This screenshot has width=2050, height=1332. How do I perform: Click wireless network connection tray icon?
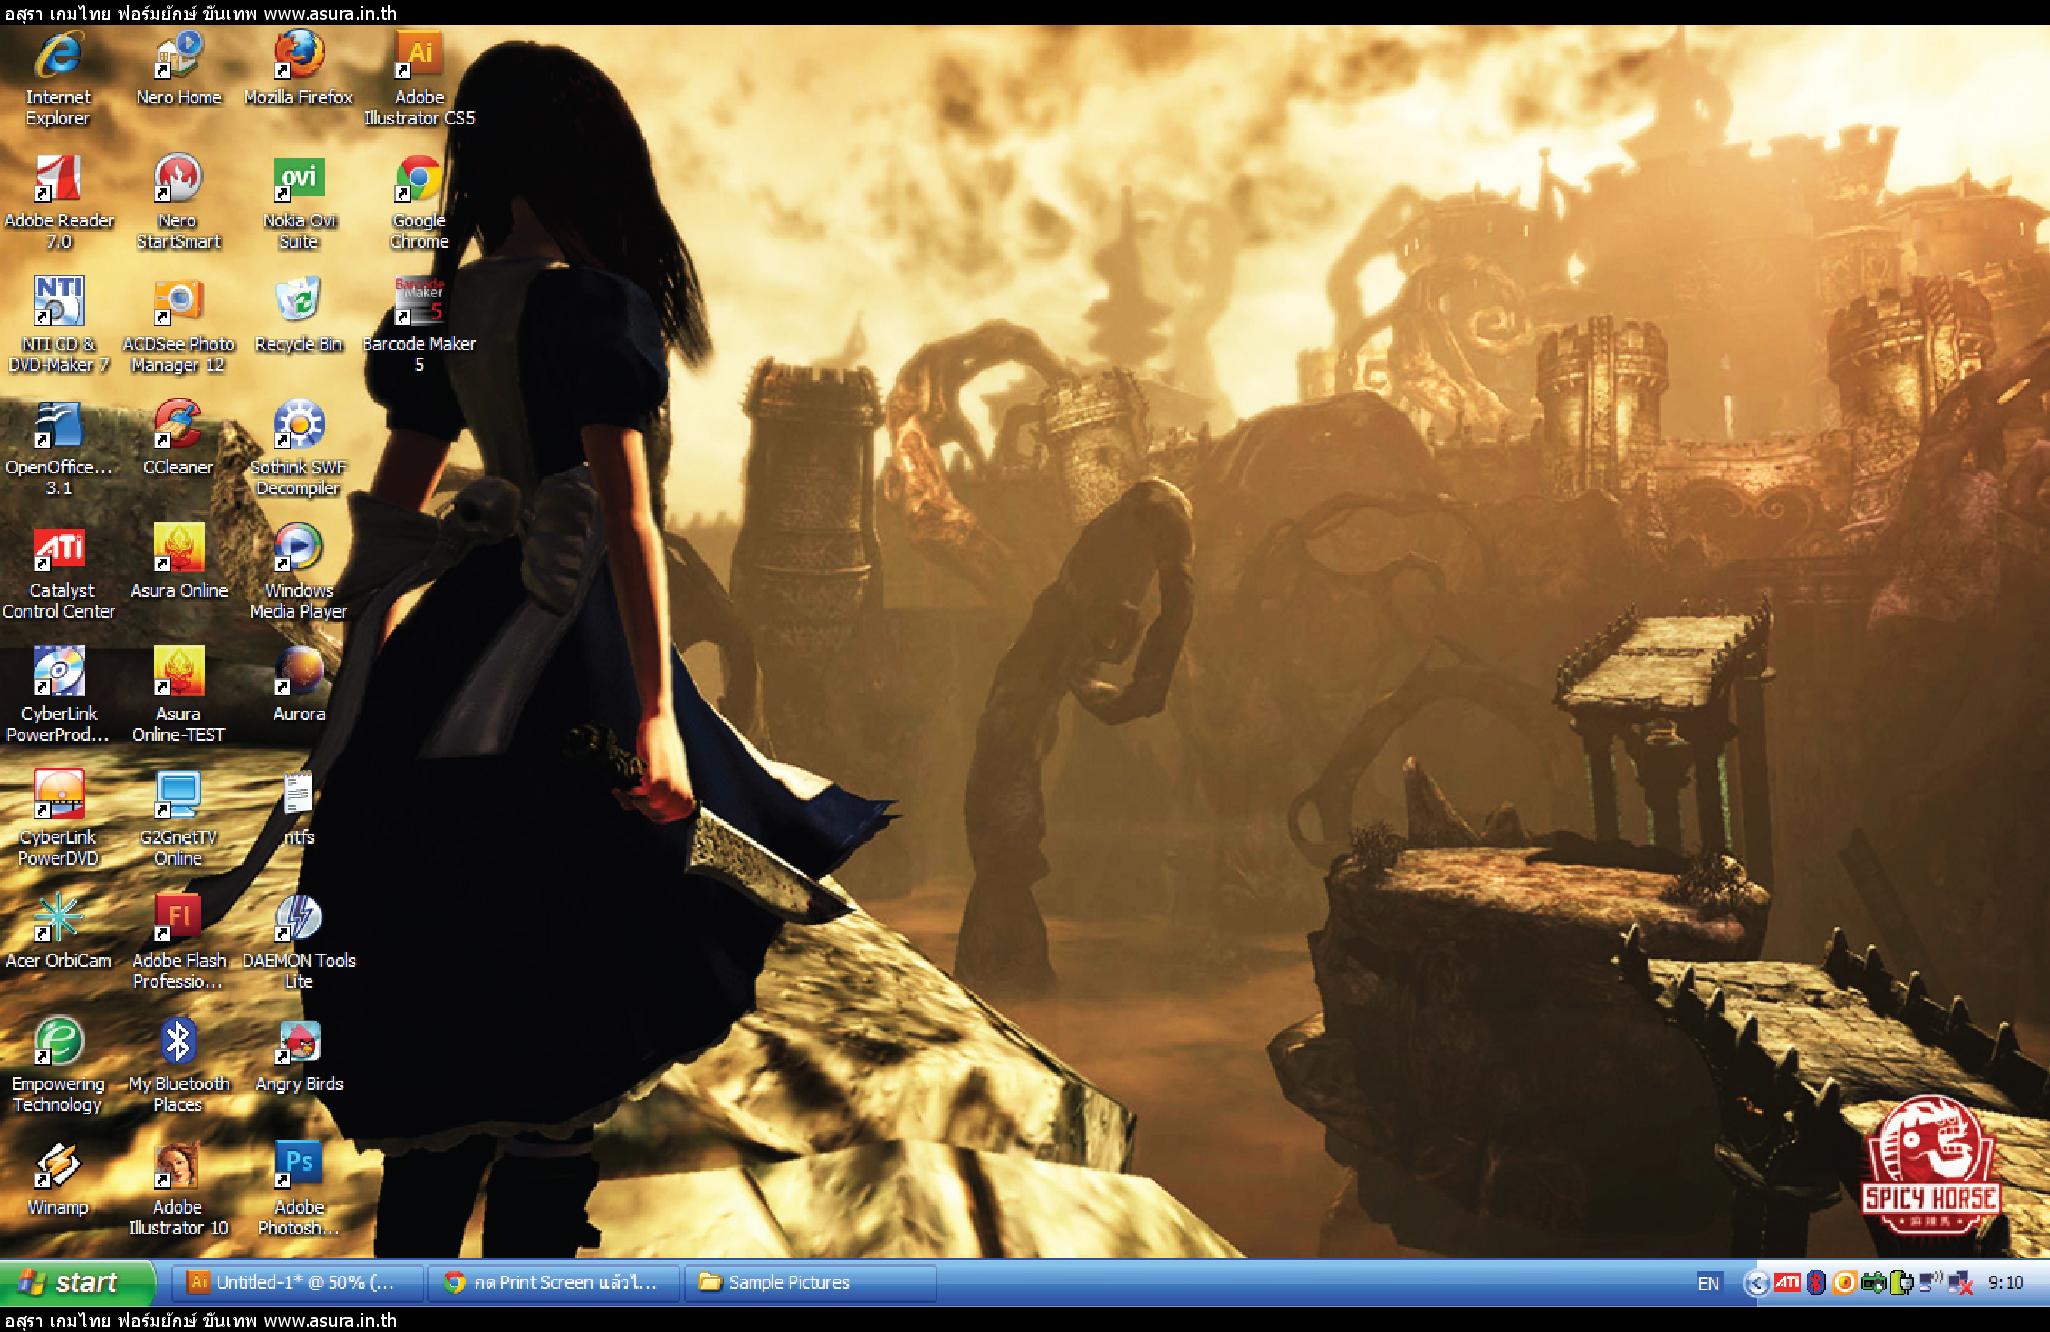click(1930, 1282)
